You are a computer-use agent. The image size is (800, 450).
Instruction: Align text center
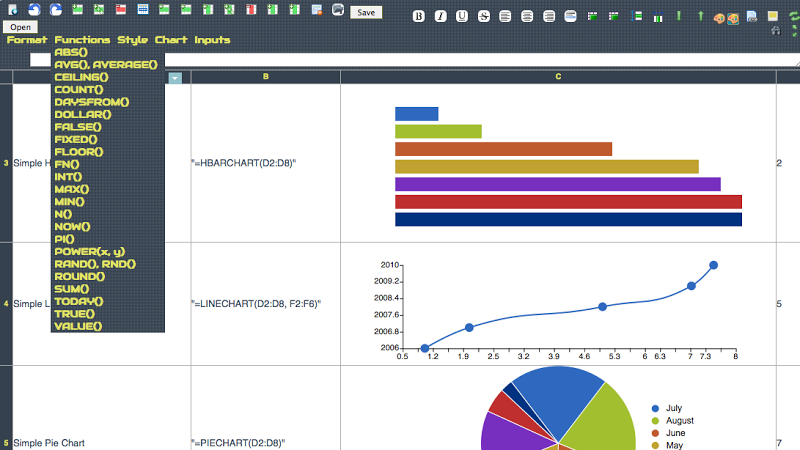pos(527,16)
